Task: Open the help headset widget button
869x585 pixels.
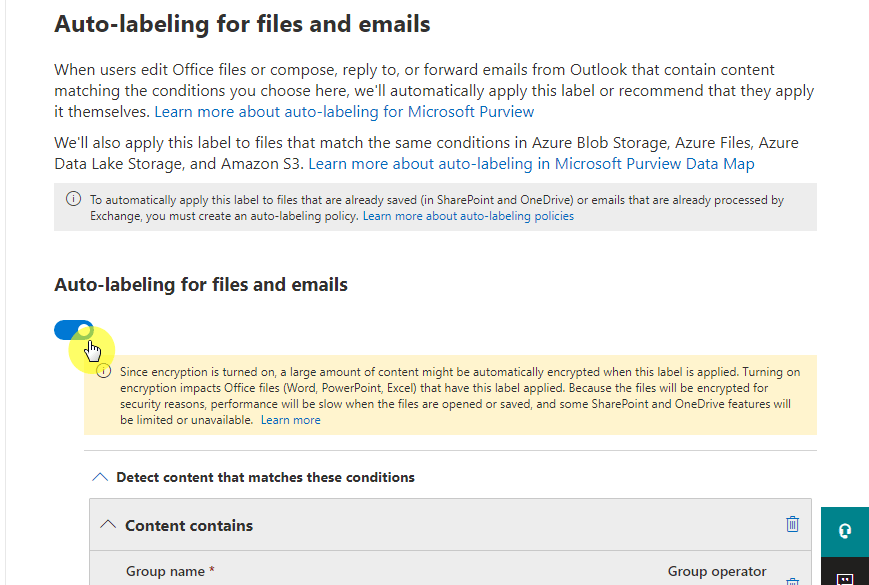Action: tap(845, 531)
